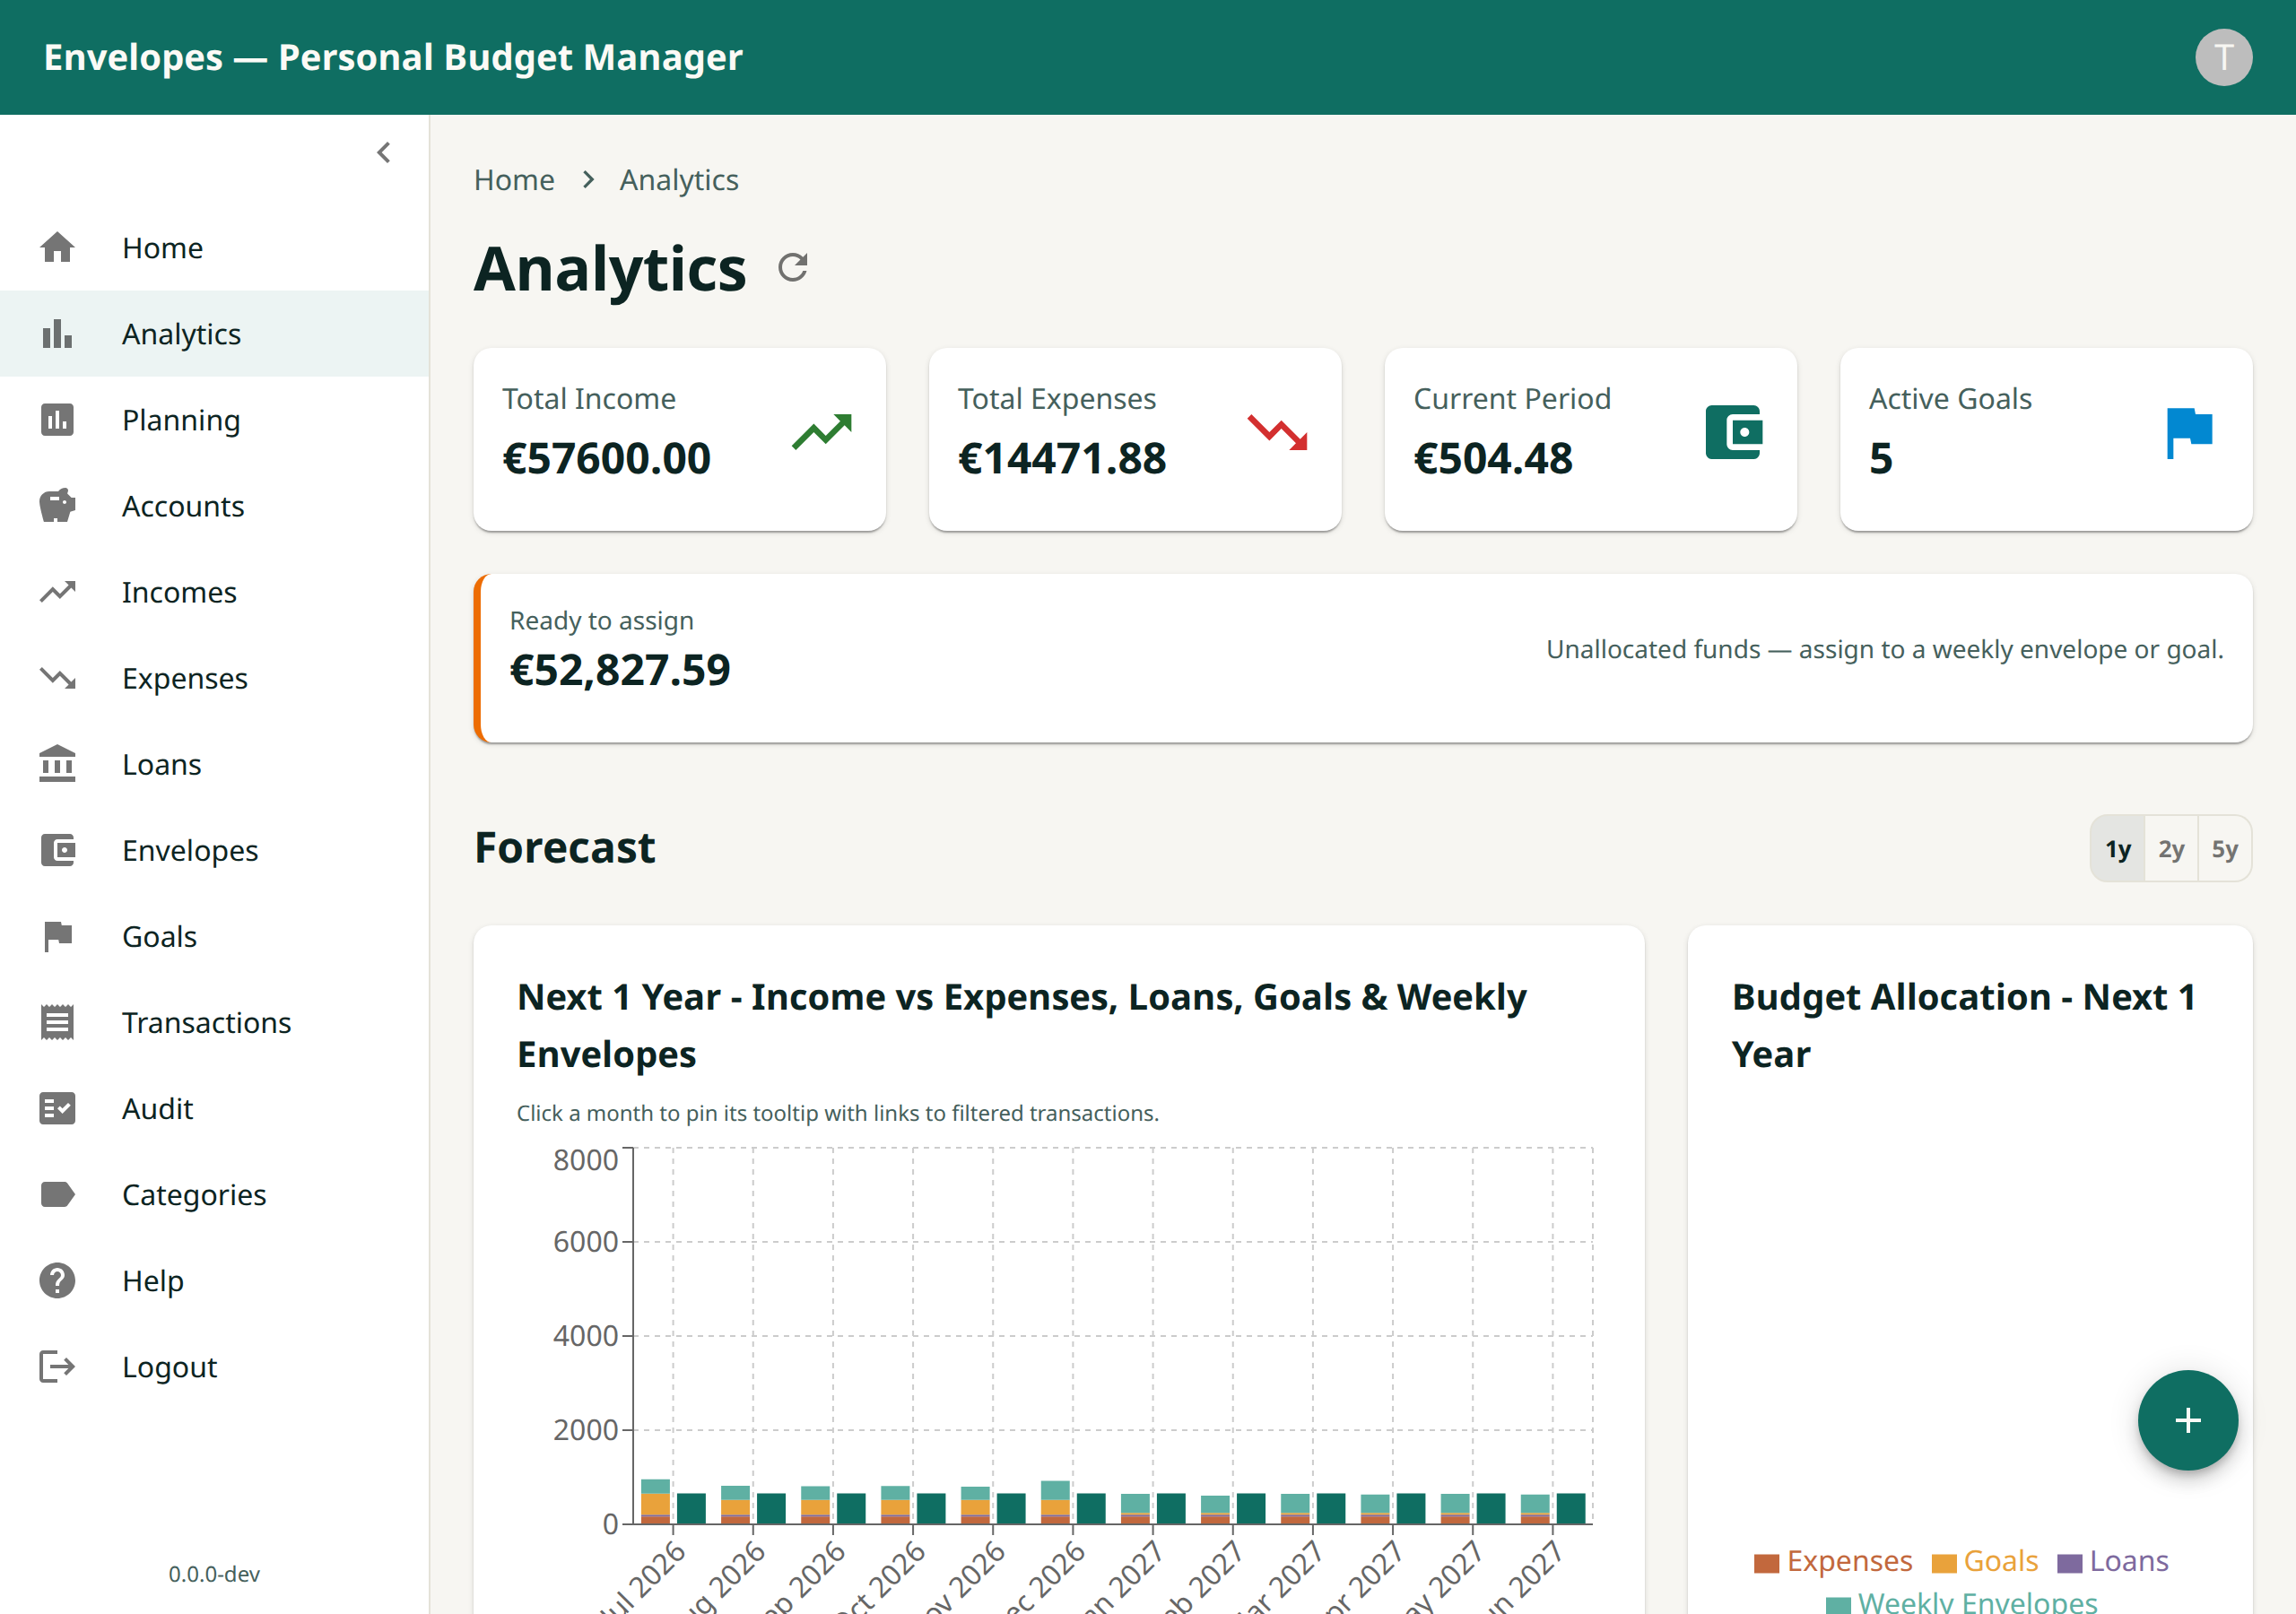Open Accounts from the sidebar
Image resolution: width=2296 pixels, height=1614 pixels.
coord(214,505)
